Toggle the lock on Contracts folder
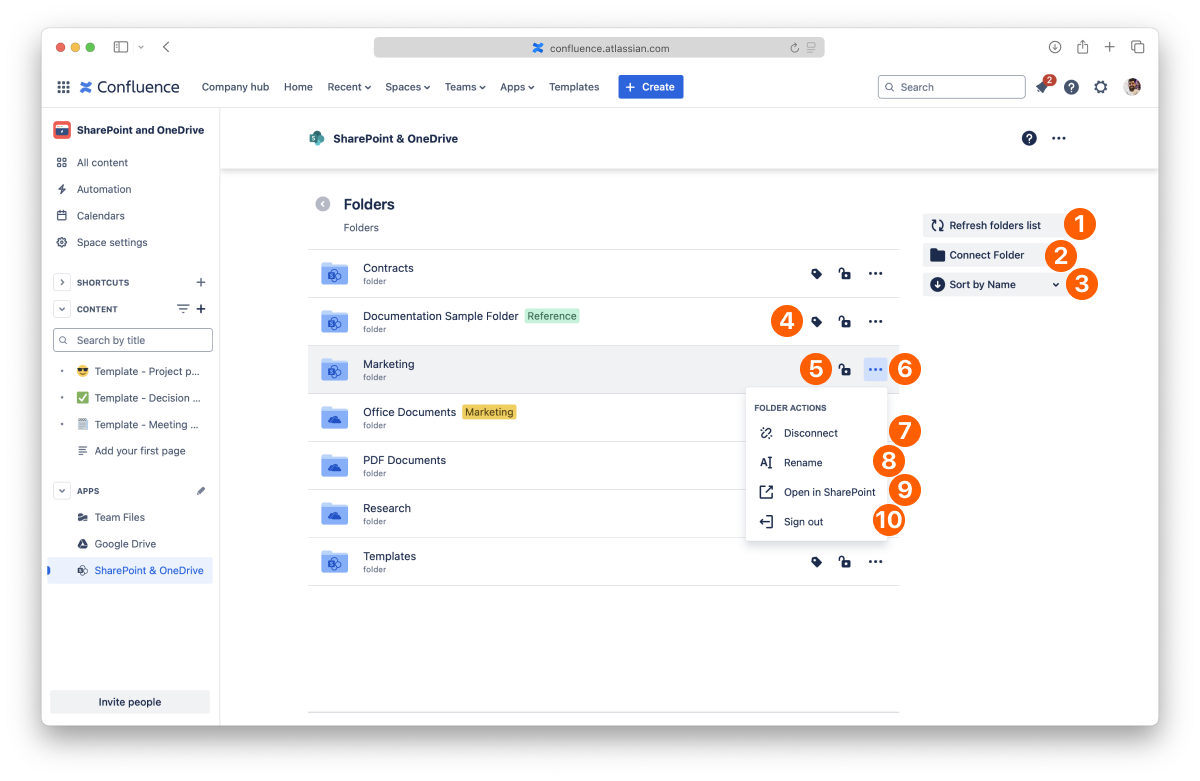Screen dimensions: 1200x781 pos(845,274)
